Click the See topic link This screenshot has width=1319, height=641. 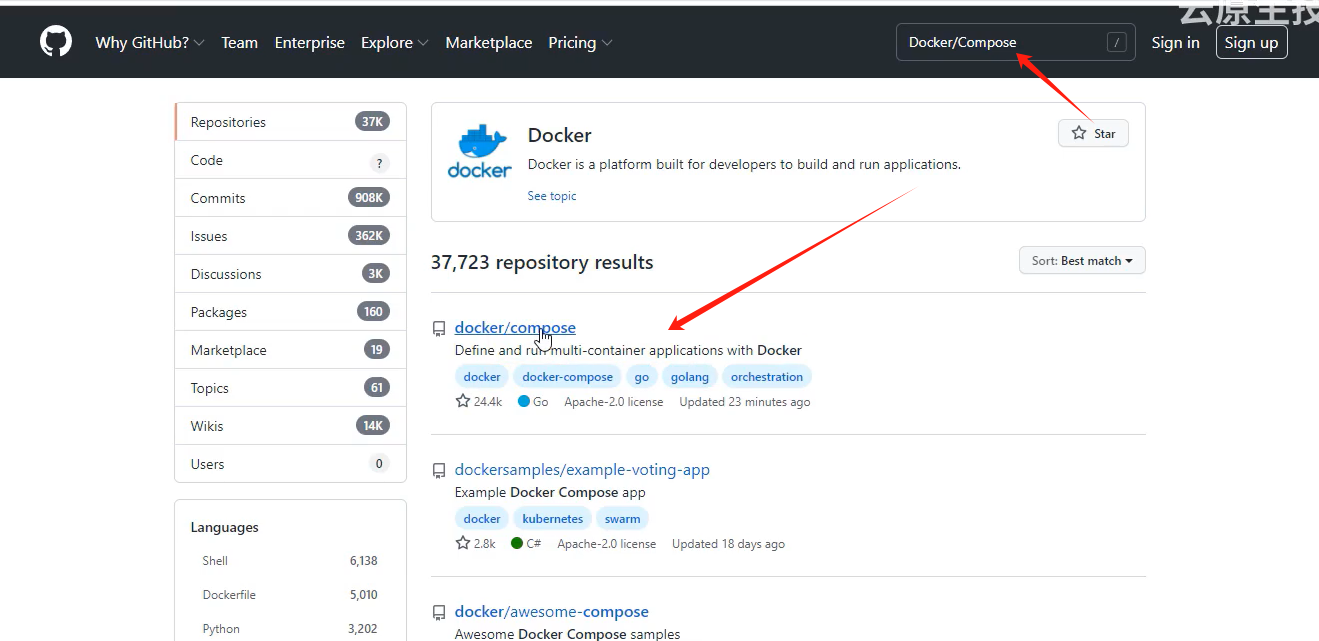point(551,195)
